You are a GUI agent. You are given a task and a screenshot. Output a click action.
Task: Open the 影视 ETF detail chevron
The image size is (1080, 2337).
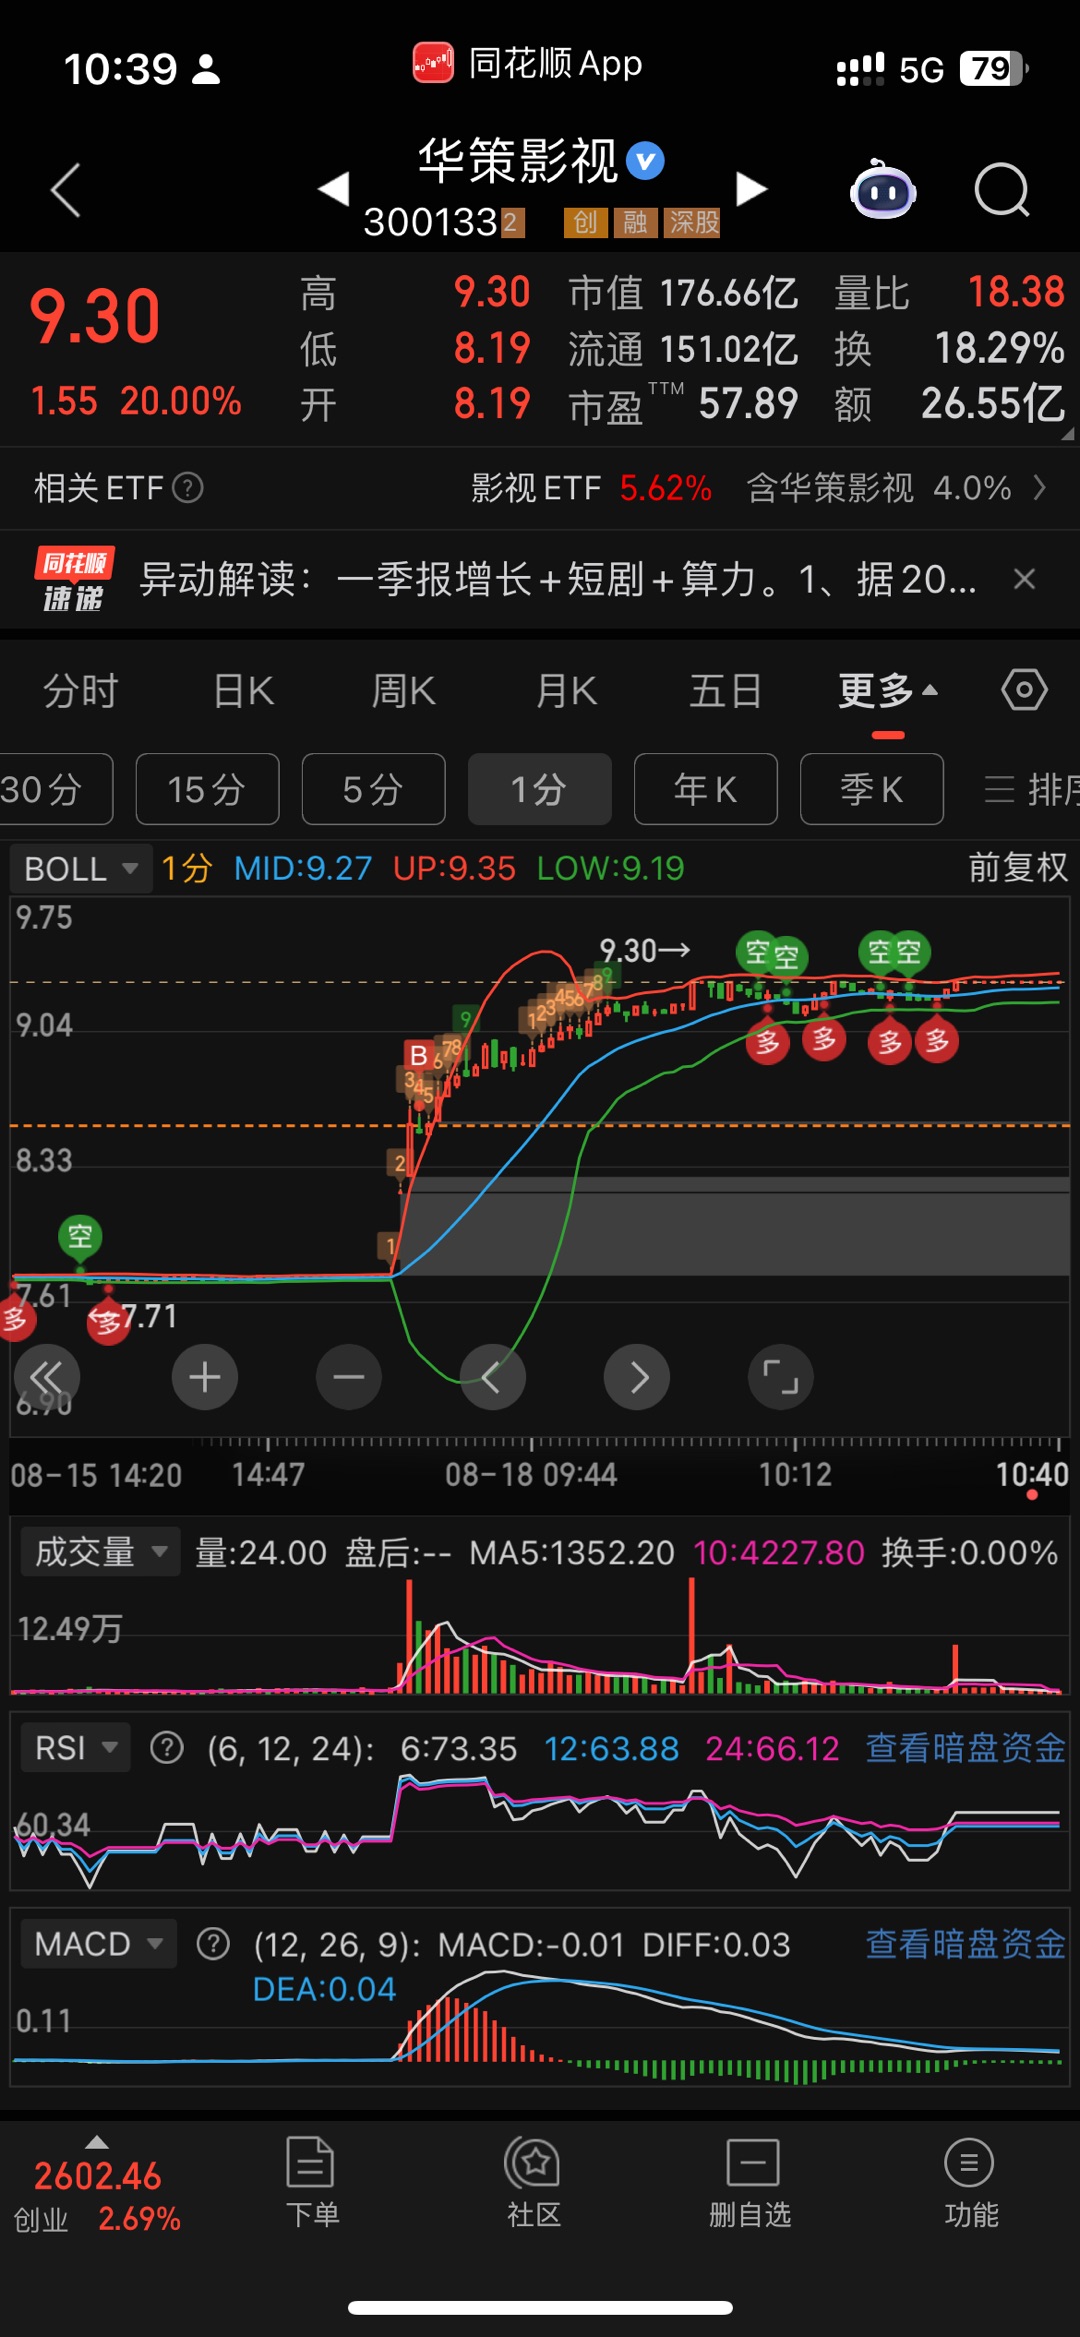pyautogui.click(x=1040, y=488)
